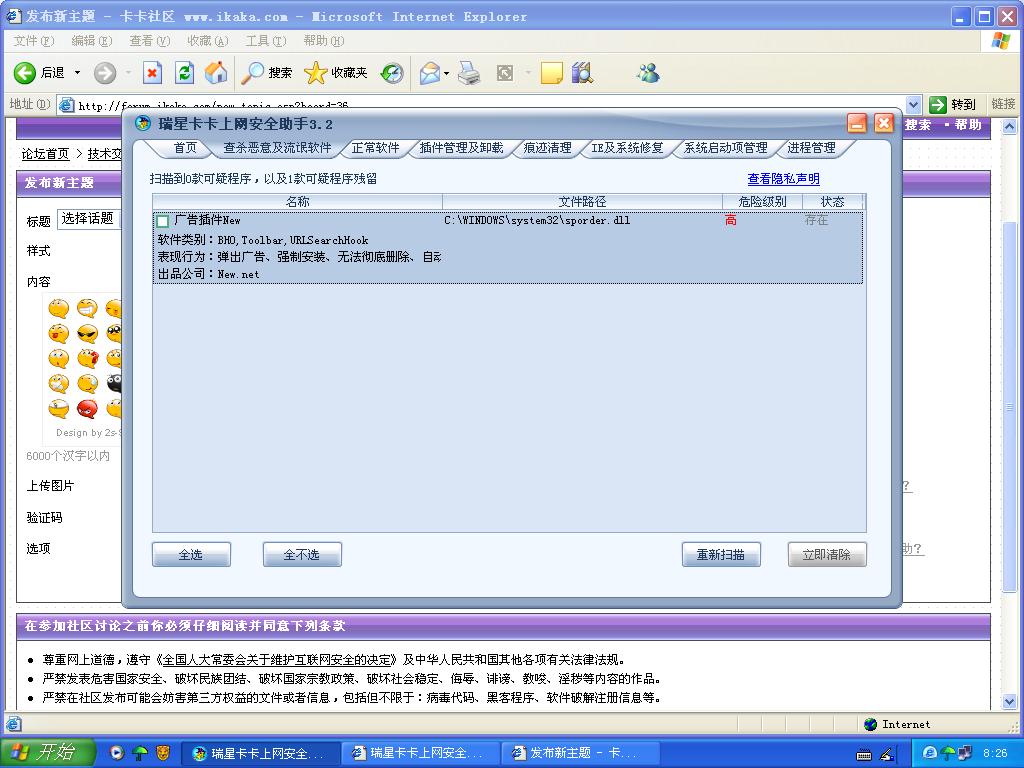Image resolution: width=1024 pixels, height=768 pixels.
Task: Stop page loading with red X icon
Action: tap(152, 72)
